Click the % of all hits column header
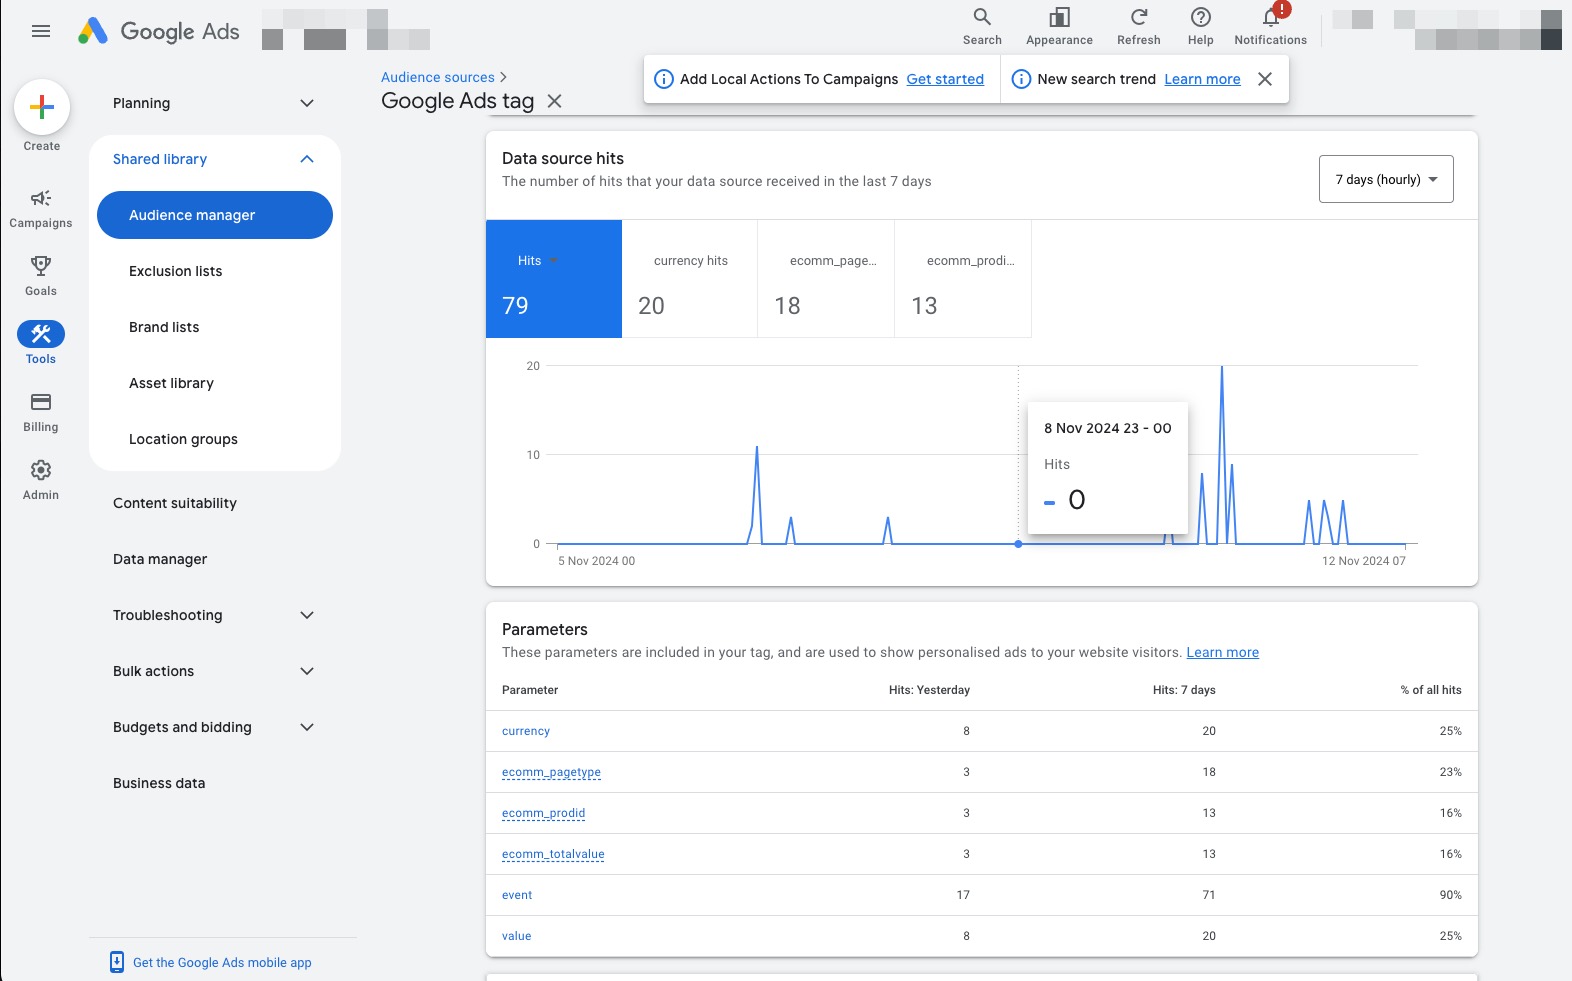This screenshot has height=981, width=1572. [1431, 690]
